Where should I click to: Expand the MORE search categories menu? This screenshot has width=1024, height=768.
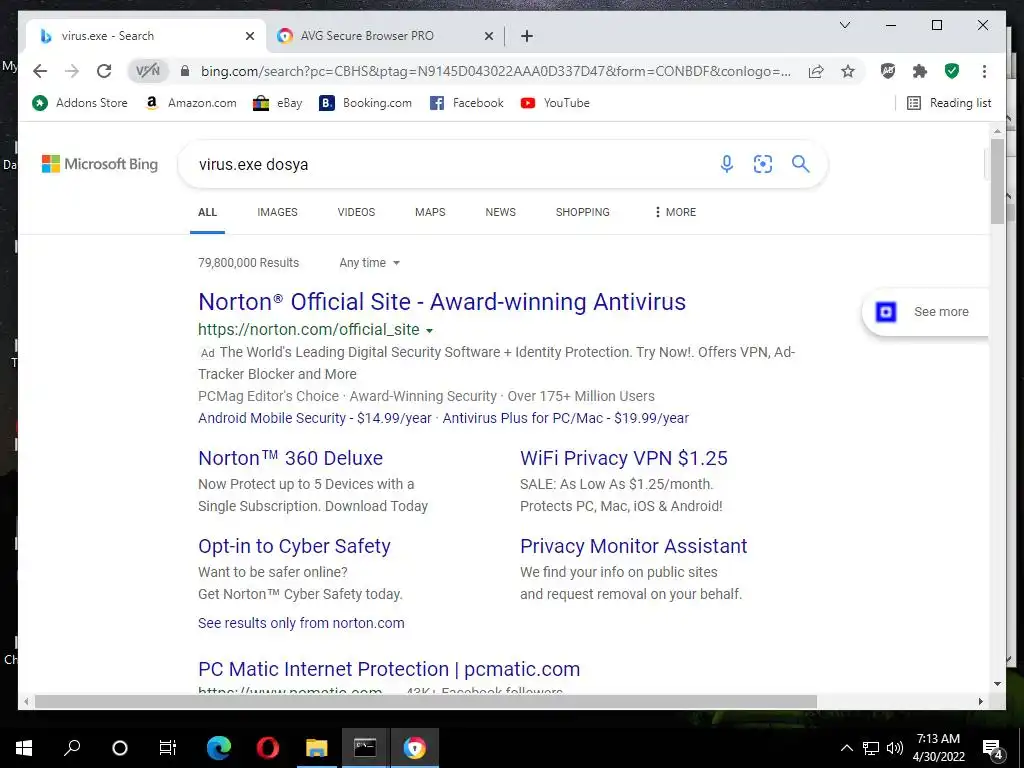click(x=675, y=212)
